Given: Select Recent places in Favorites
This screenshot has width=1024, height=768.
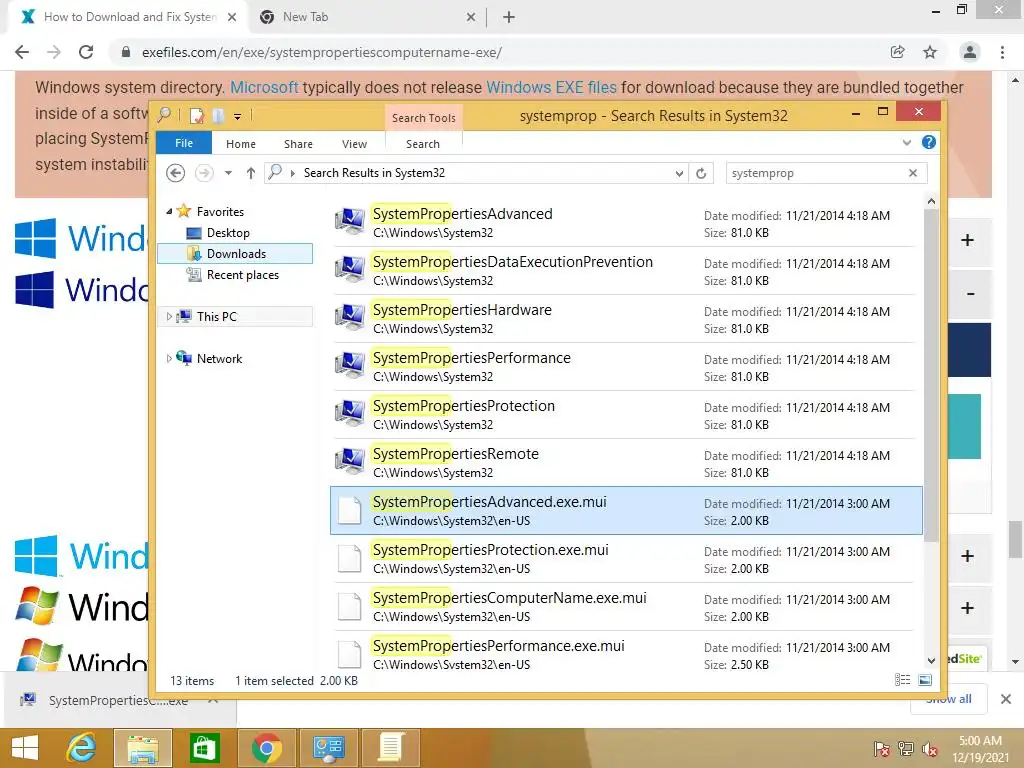Looking at the screenshot, I should coord(242,275).
